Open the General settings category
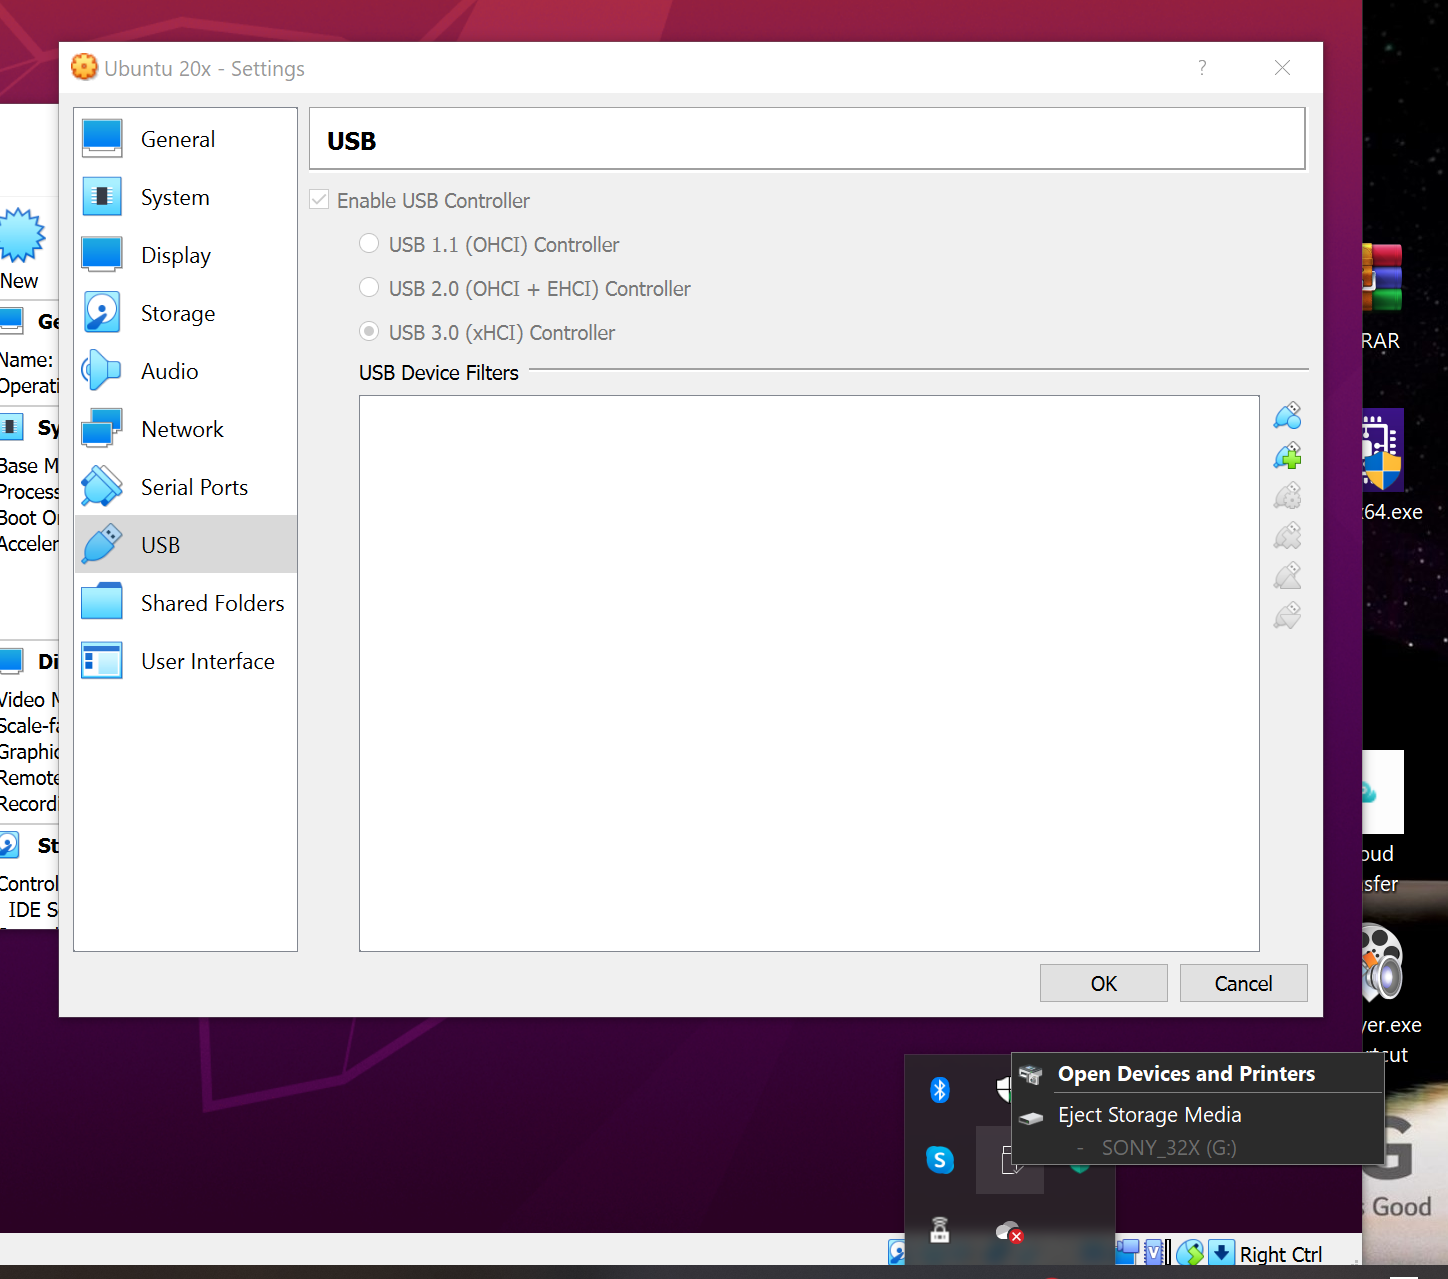 (x=186, y=139)
